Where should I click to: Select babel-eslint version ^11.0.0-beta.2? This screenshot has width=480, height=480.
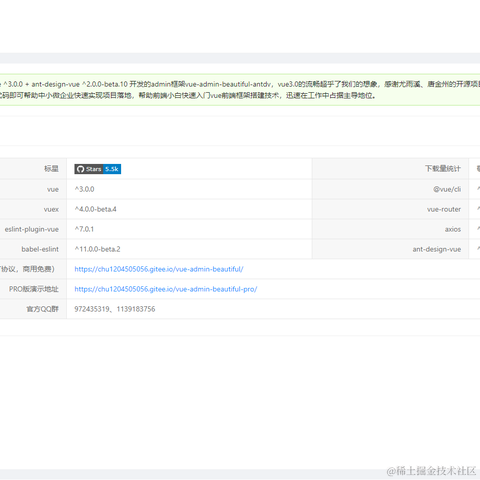(97, 249)
